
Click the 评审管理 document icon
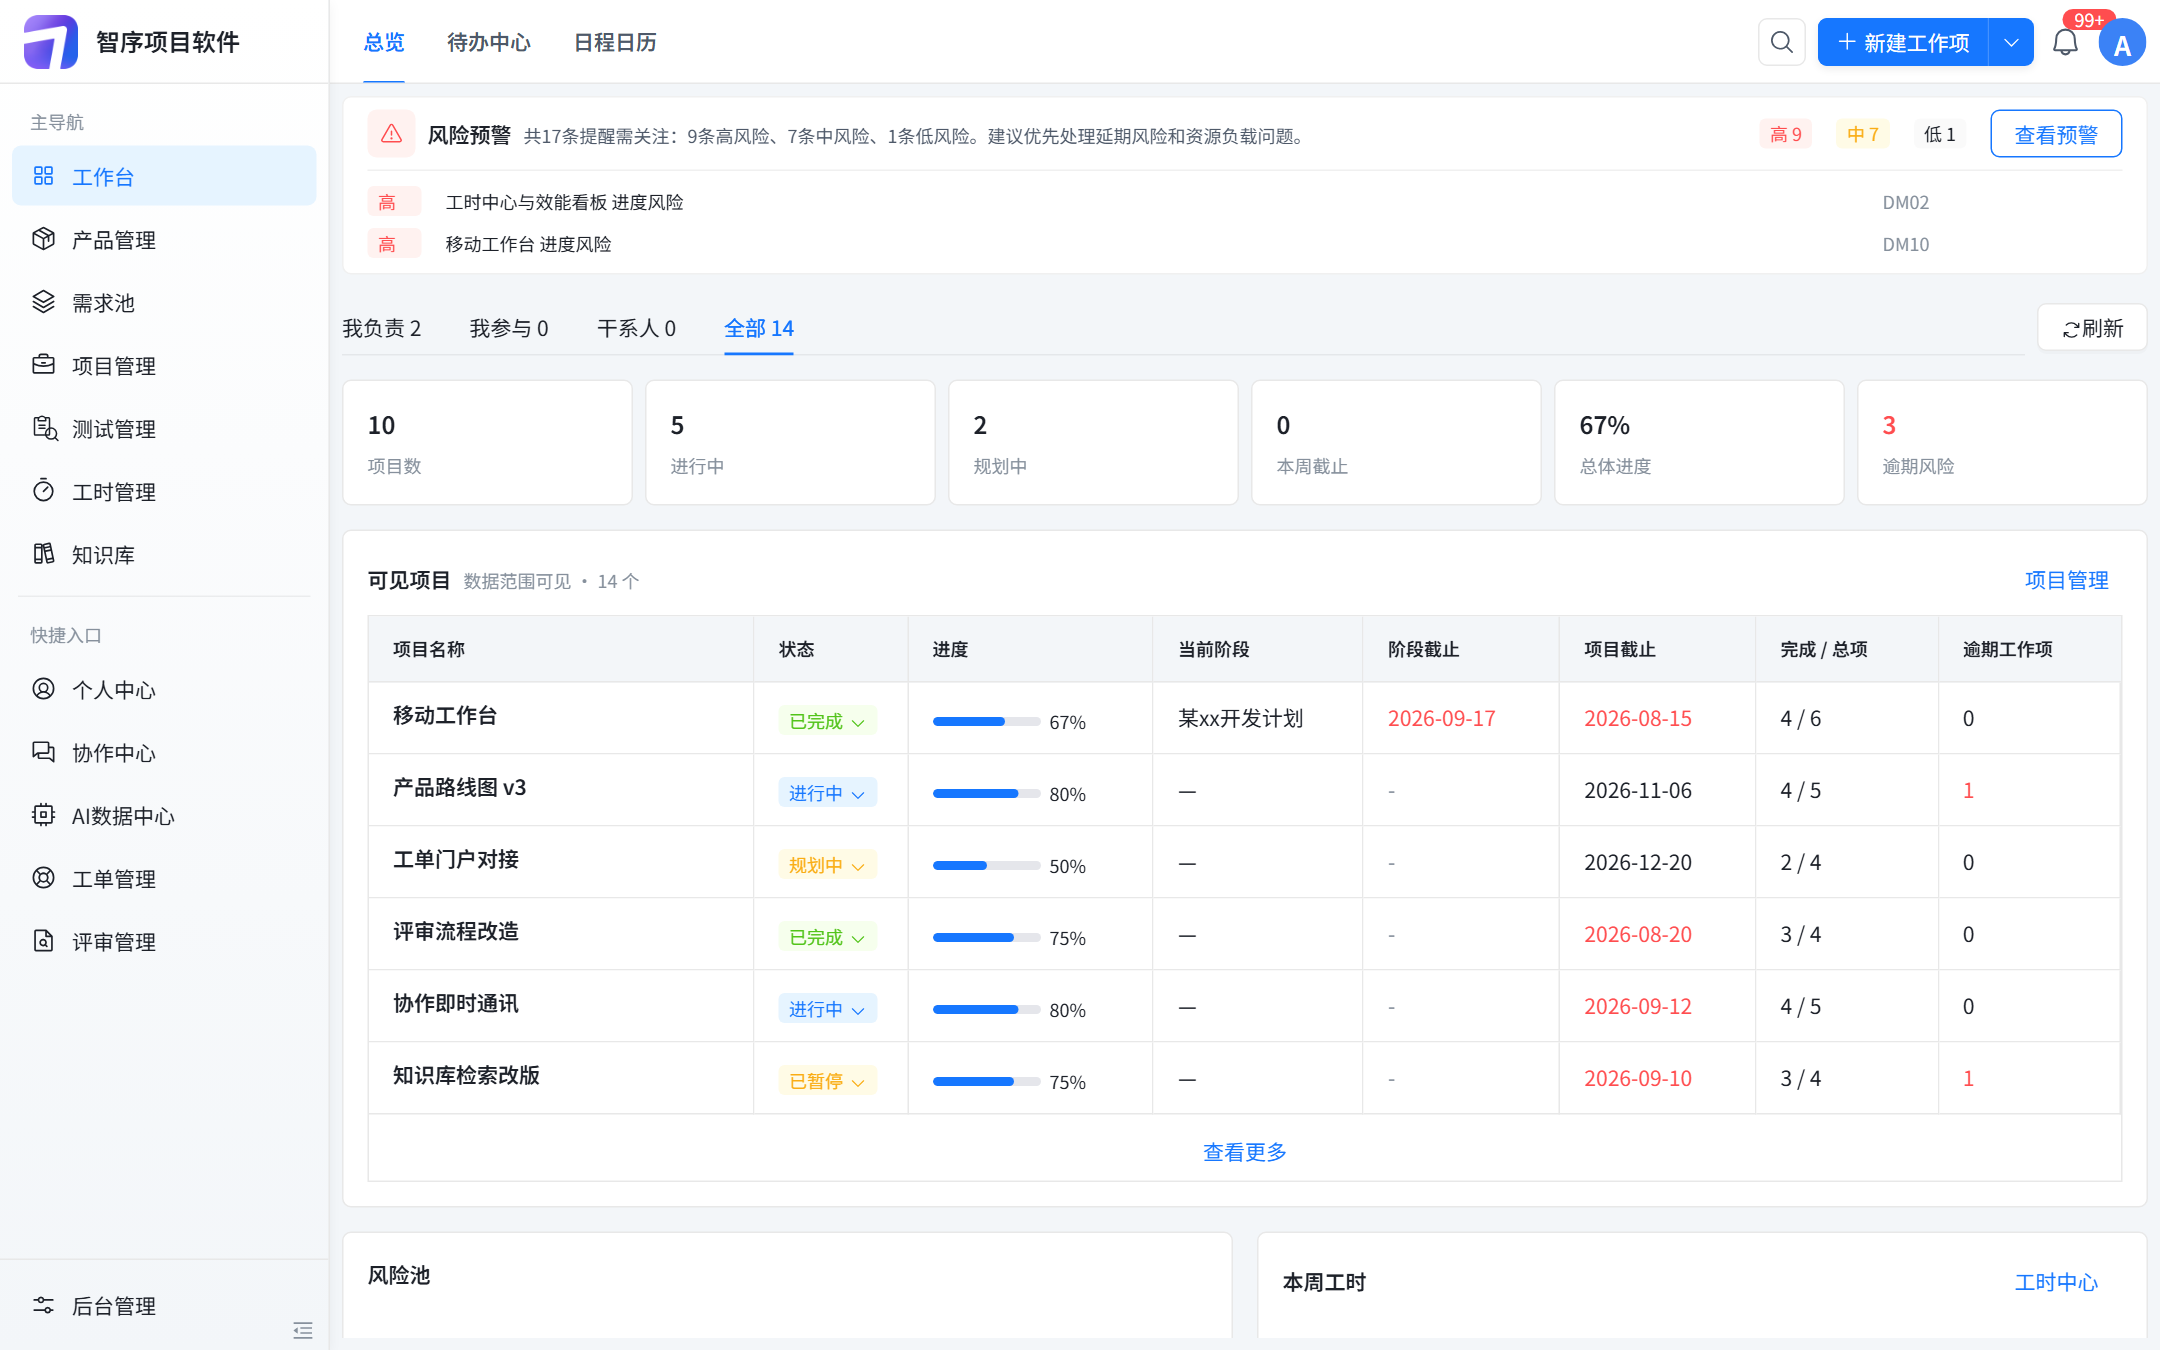[x=43, y=941]
